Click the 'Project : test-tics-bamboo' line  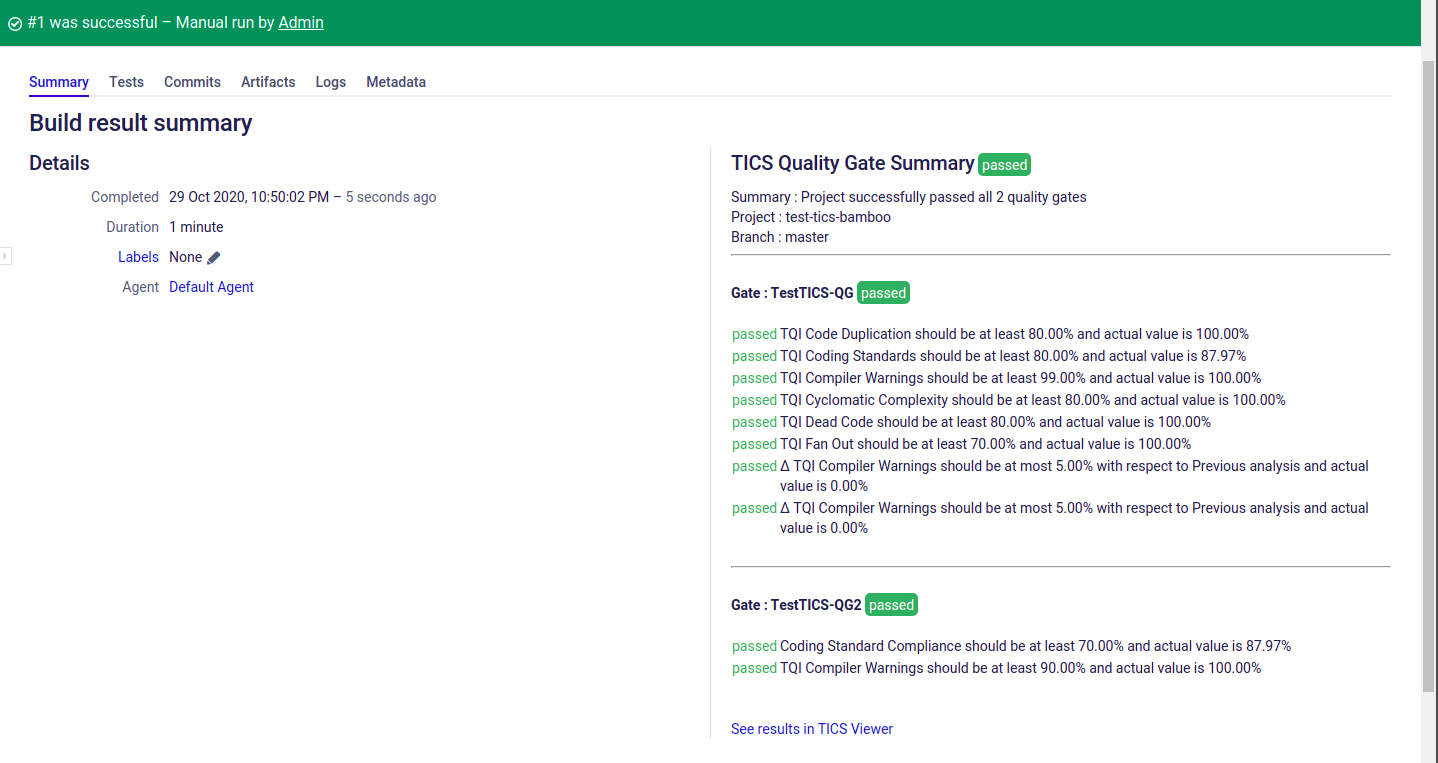click(x=811, y=217)
